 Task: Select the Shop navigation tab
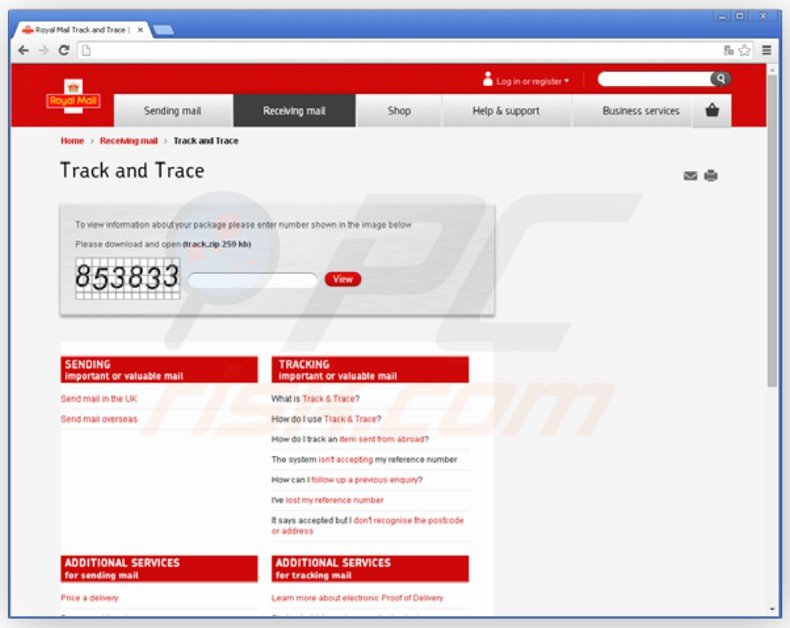399,111
